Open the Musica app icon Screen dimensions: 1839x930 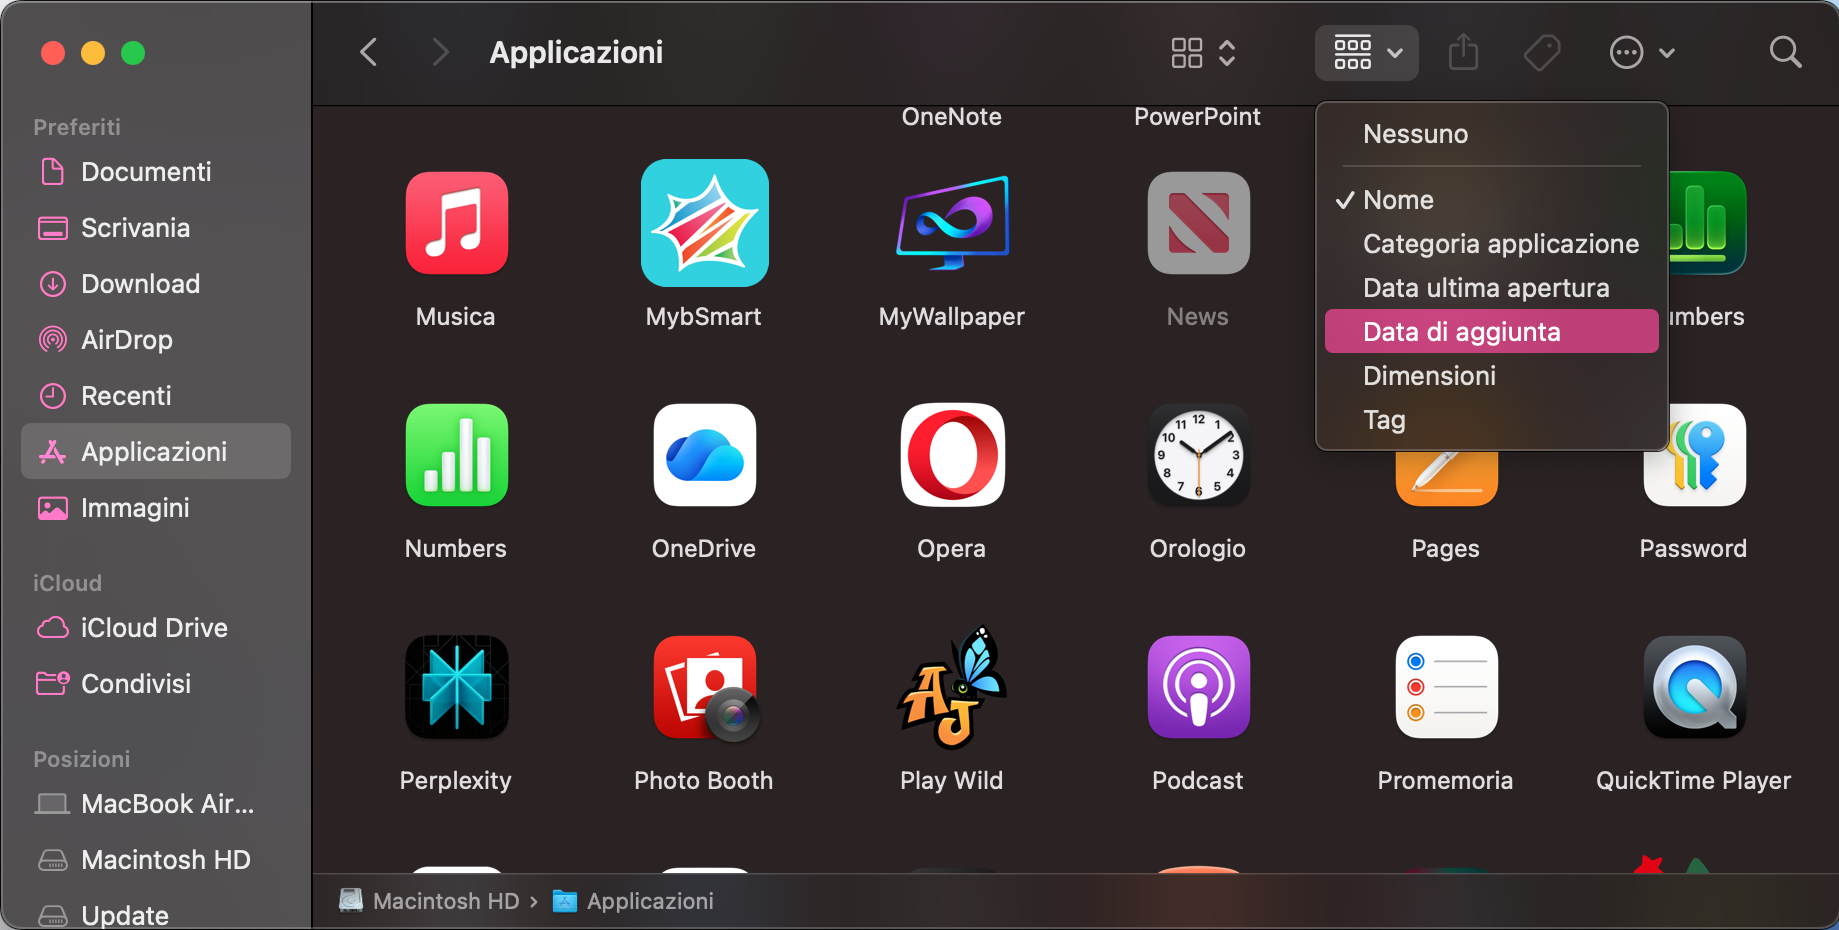456,223
